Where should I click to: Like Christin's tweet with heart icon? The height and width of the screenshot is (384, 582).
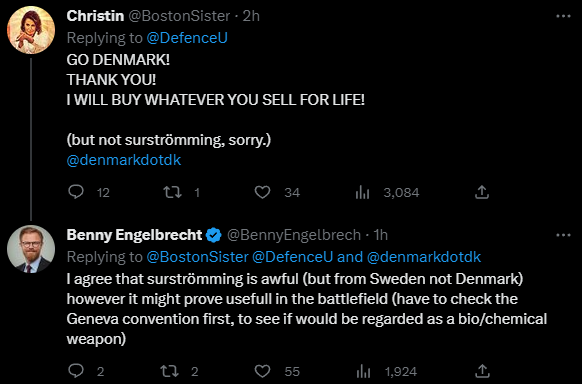[x=262, y=192]
